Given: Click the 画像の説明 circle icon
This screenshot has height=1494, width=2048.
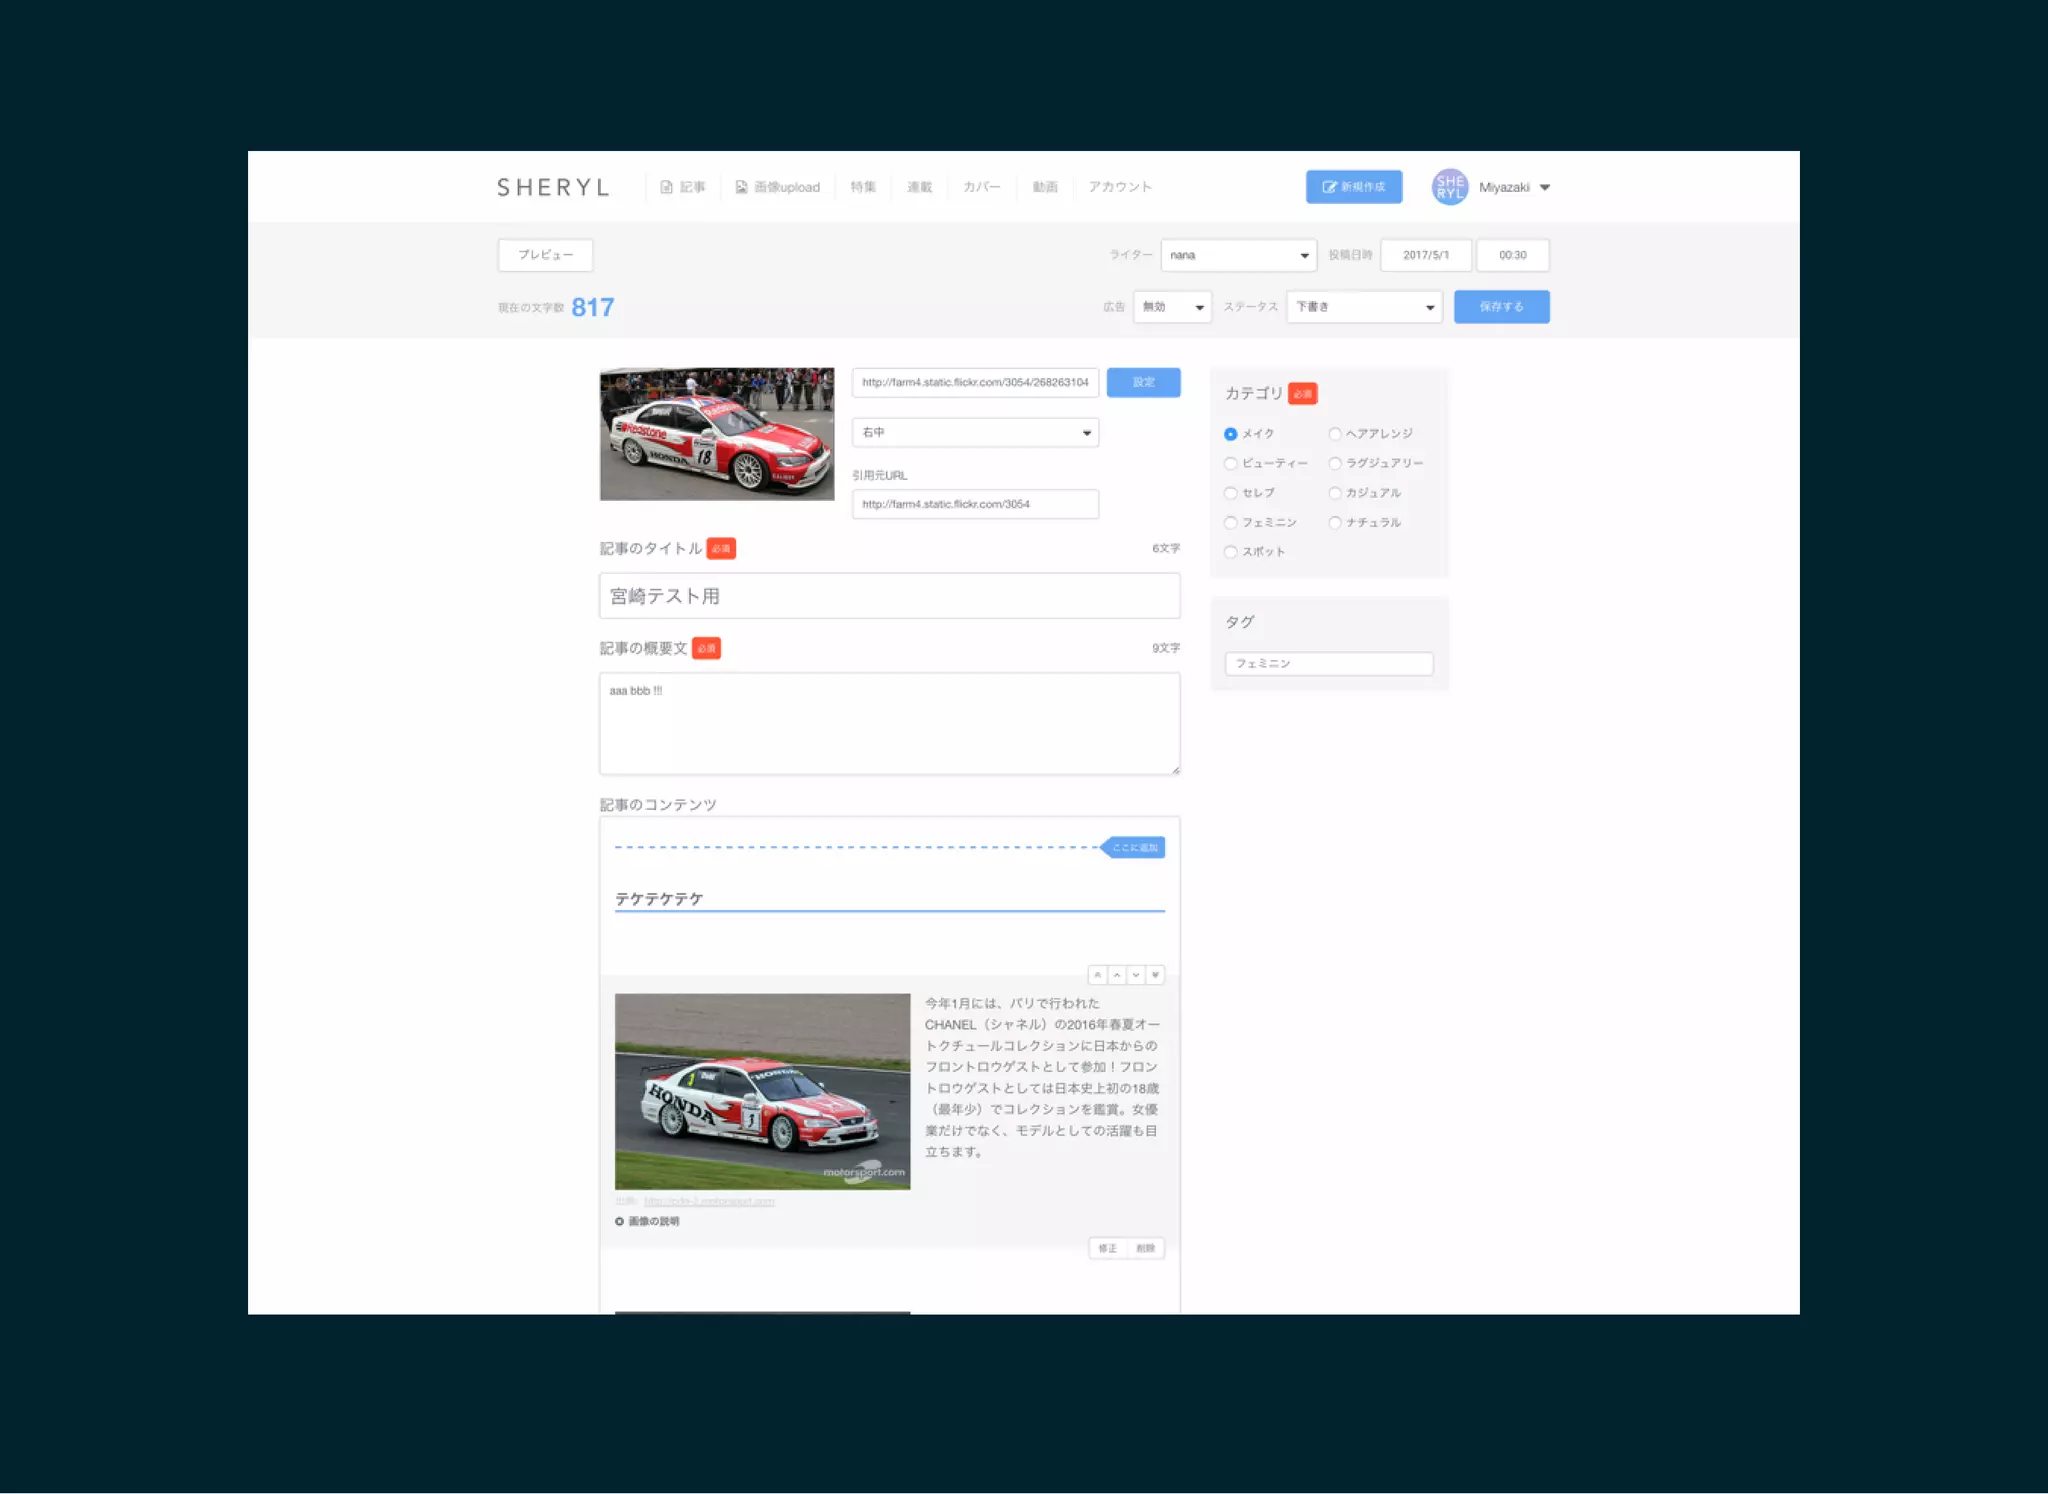Looking at the screenshot, I should click(619, 1221).
